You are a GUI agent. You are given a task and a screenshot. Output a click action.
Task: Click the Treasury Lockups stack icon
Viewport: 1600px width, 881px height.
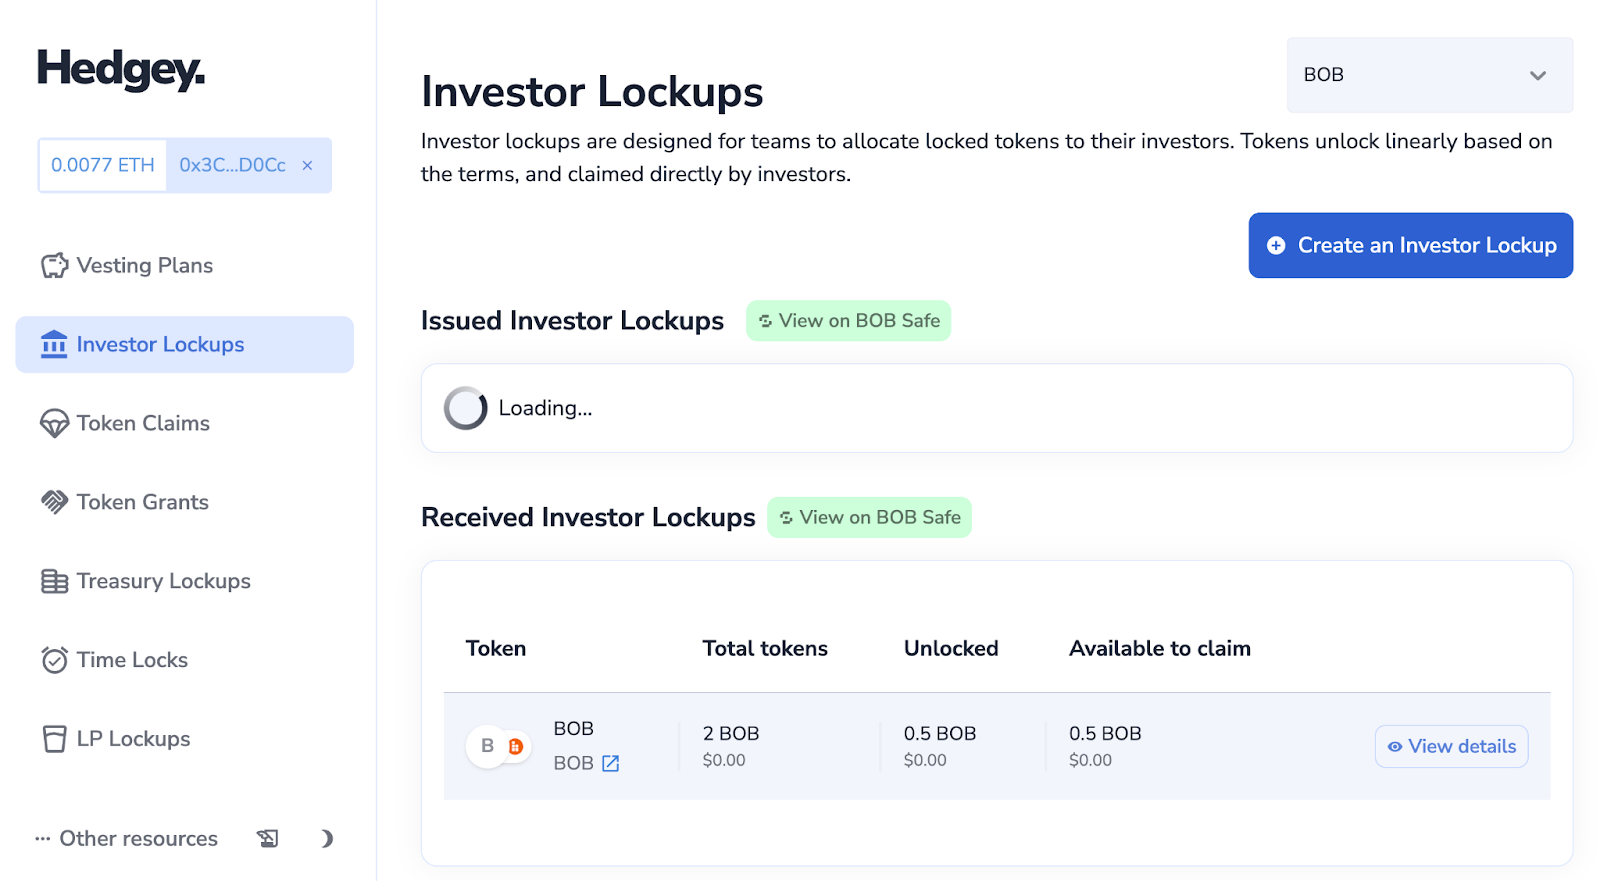coord(54,581)
